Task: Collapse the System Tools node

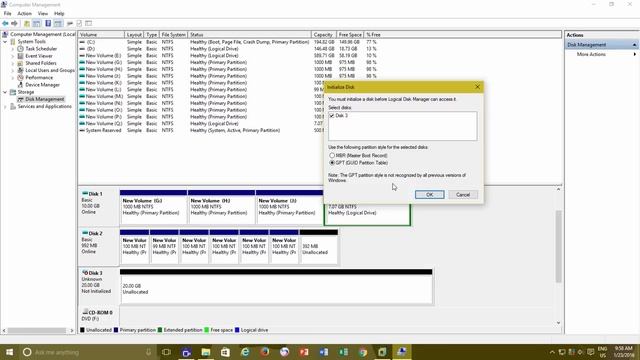Action: [x=5, y=42]
